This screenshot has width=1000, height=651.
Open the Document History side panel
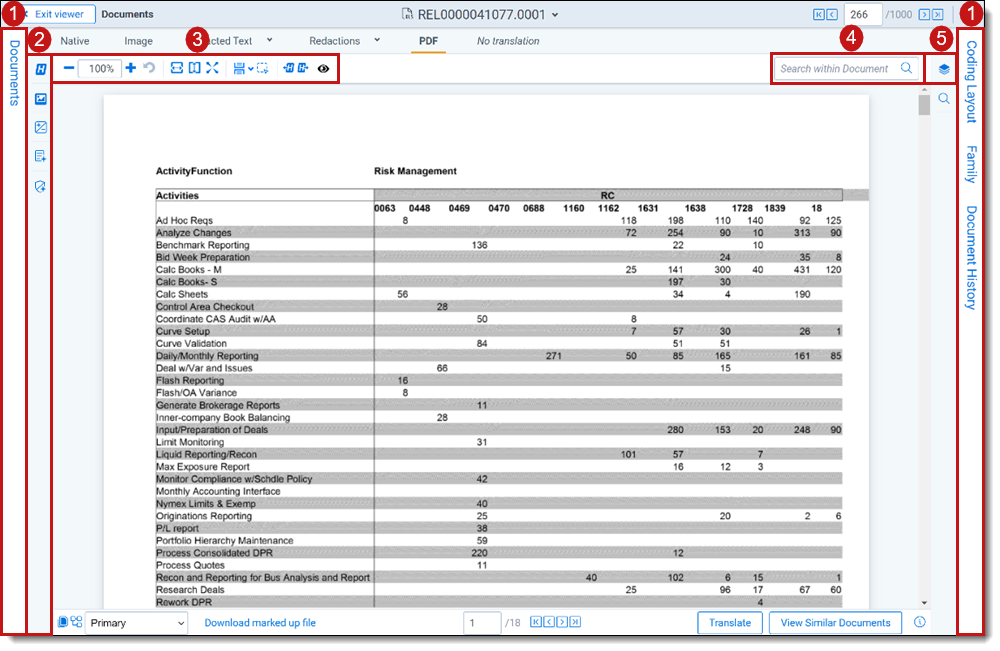(x=971, y=258)
